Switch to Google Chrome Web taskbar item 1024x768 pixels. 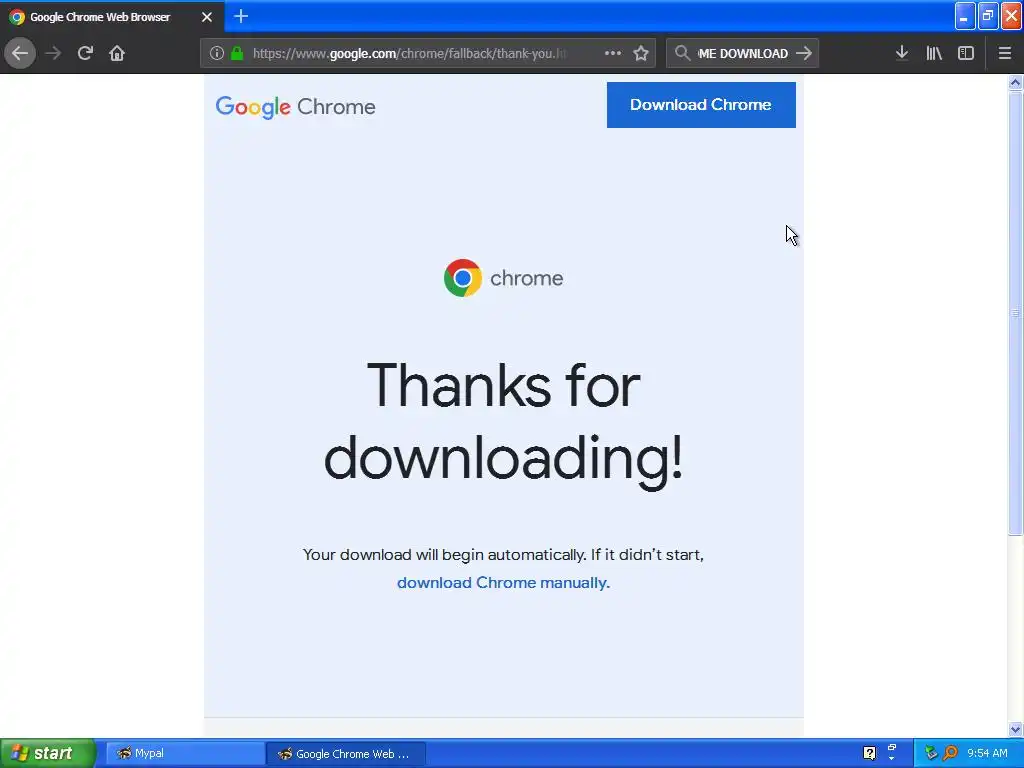coord(346,754)
